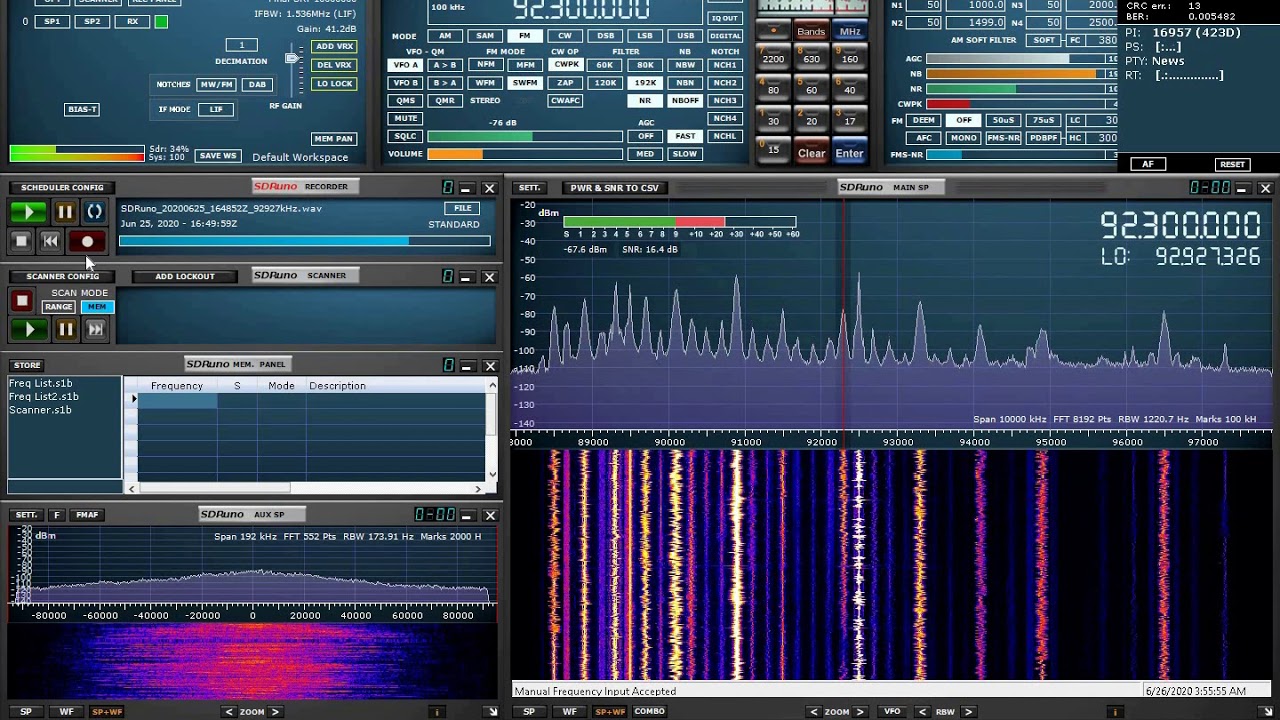Open Scheduler Config

[62, 187]
